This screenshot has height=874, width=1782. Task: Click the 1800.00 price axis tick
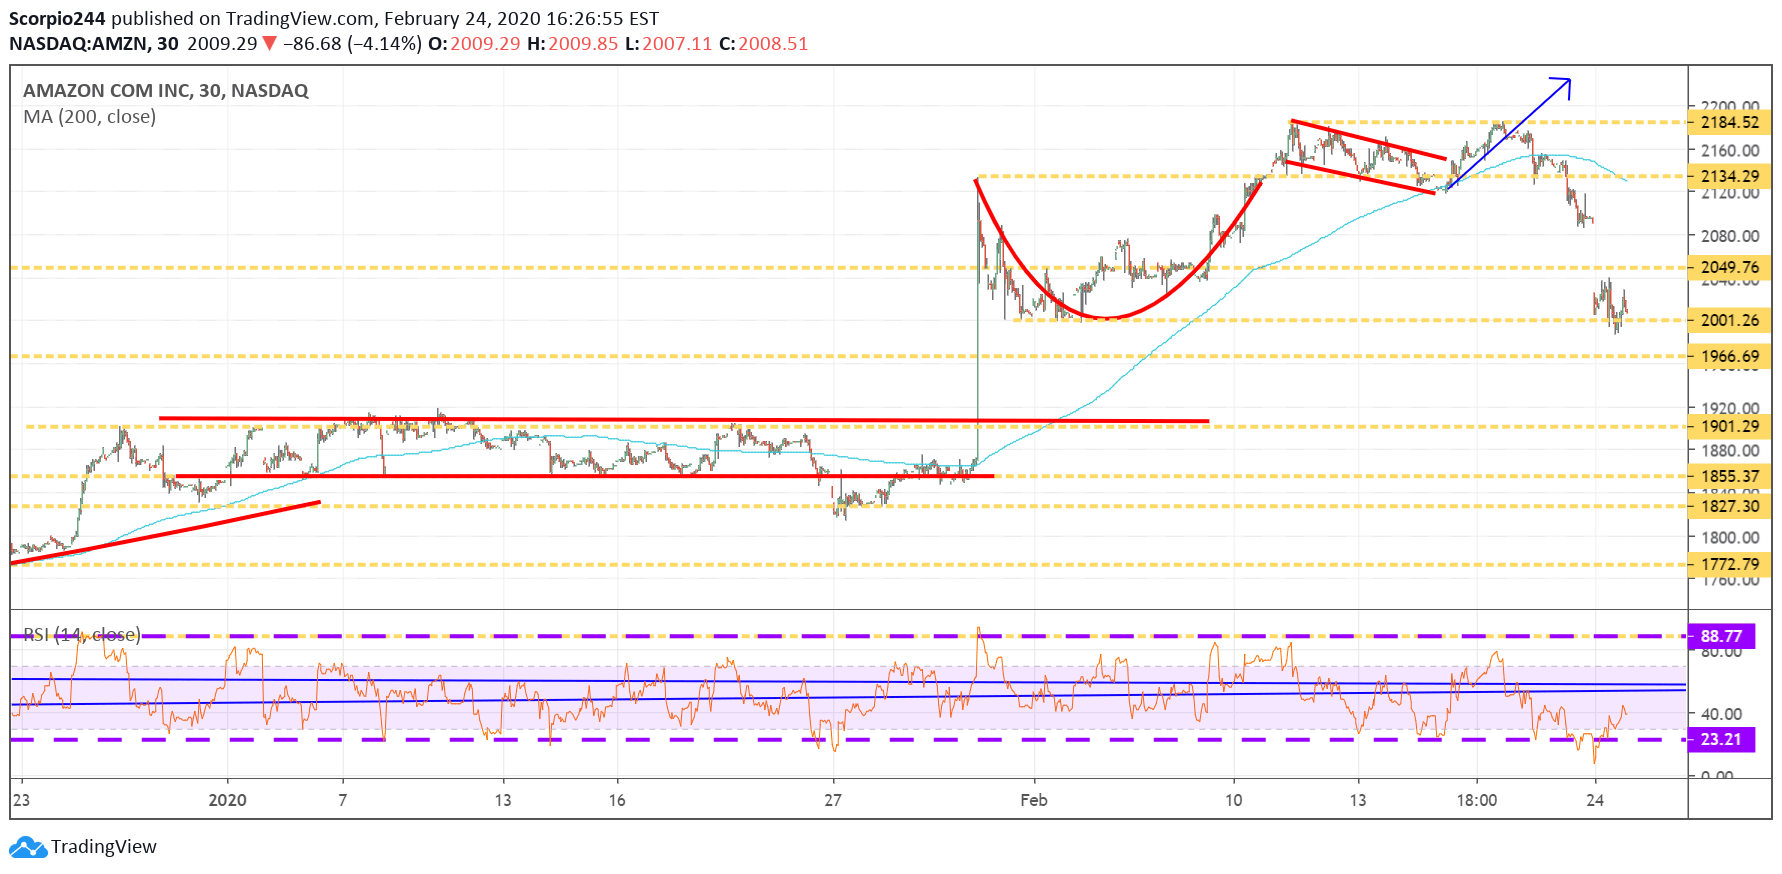1730,537
